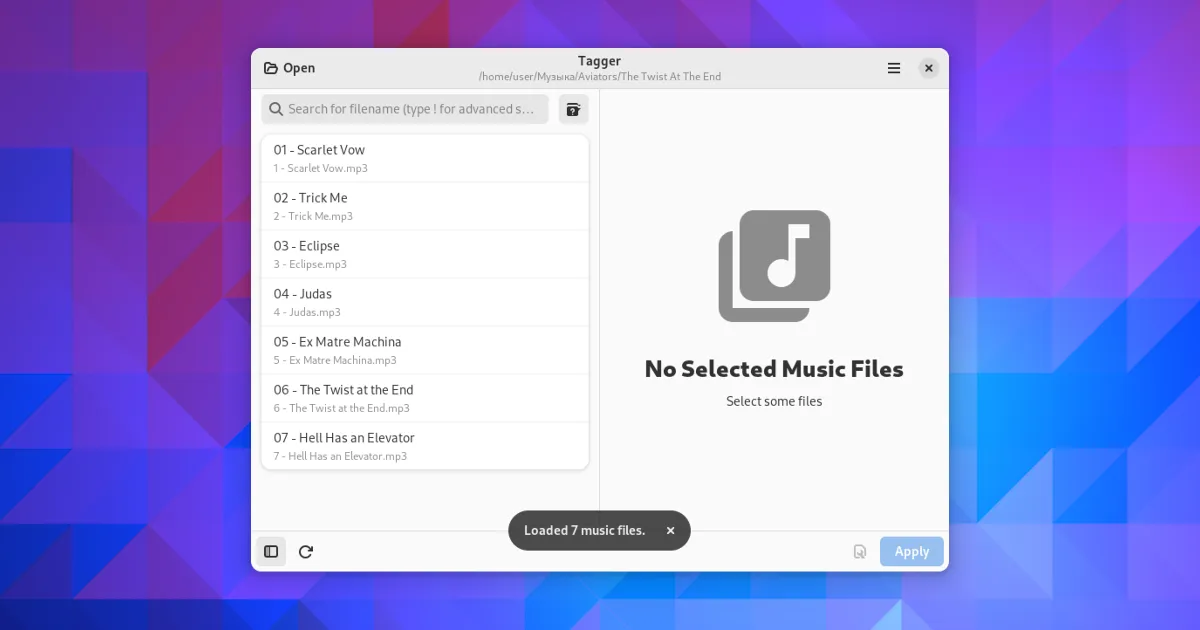
Task: Click the advanced search info icon button
Action: (x=573, y=109)
